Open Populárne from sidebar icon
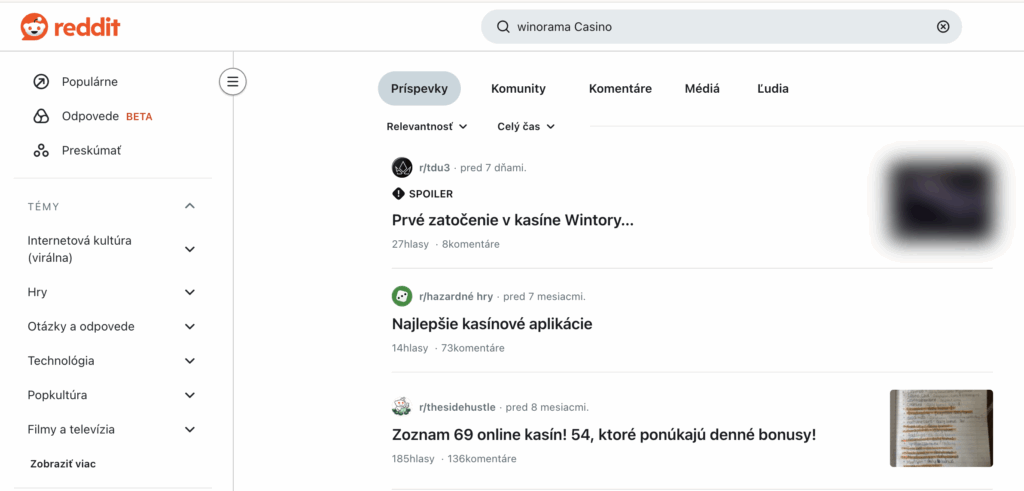Image resolution: width=1024 pixels, height=491 pixels. coord(41,82)
